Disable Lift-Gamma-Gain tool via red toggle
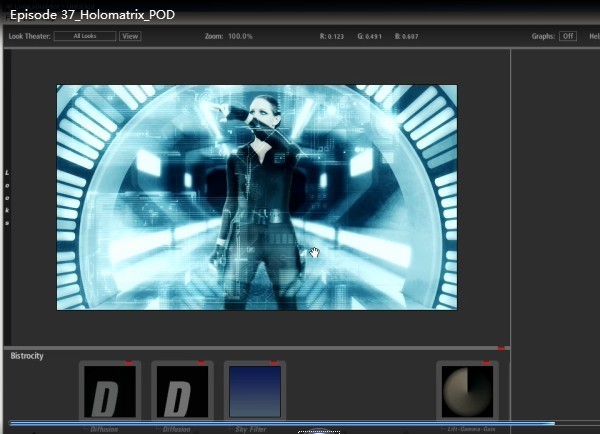Viewport: 600px width, 434px height. coord(486,363)
